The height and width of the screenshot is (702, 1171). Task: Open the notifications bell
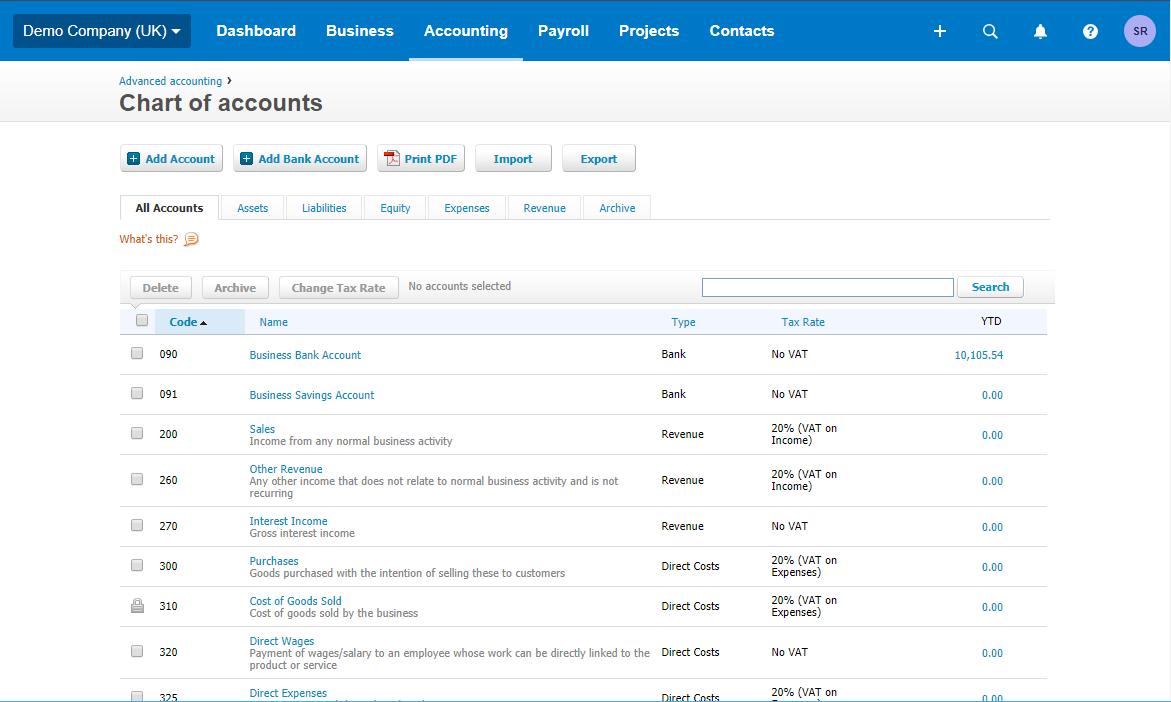tap(1040, 31)
